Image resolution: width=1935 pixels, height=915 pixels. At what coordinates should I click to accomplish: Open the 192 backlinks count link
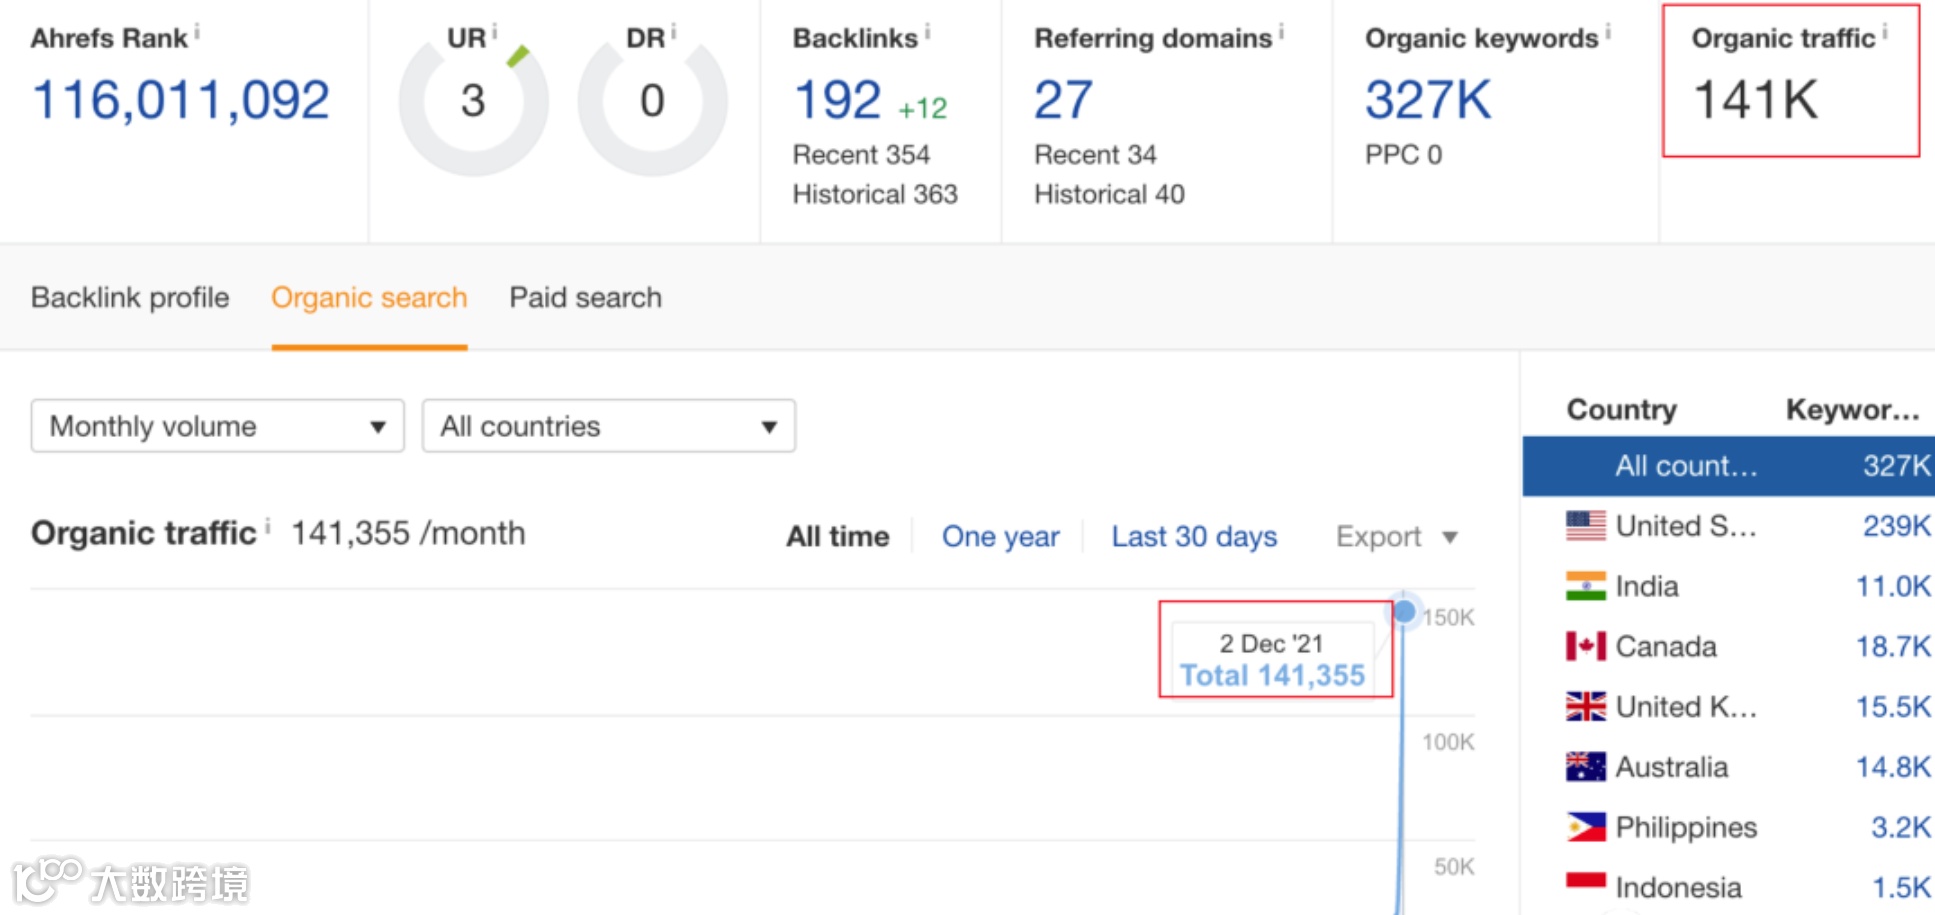(x=837, y=100)
